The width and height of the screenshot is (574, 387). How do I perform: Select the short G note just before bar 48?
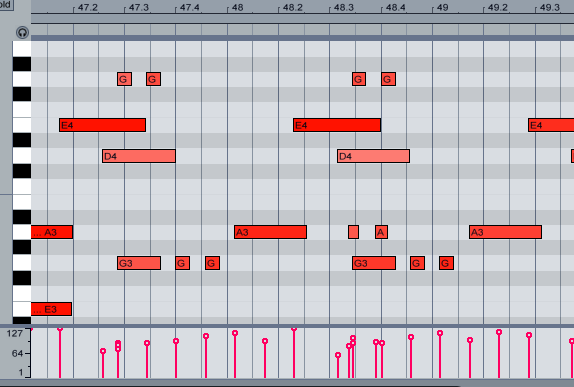pyautogui.click(x=212, y=263)
